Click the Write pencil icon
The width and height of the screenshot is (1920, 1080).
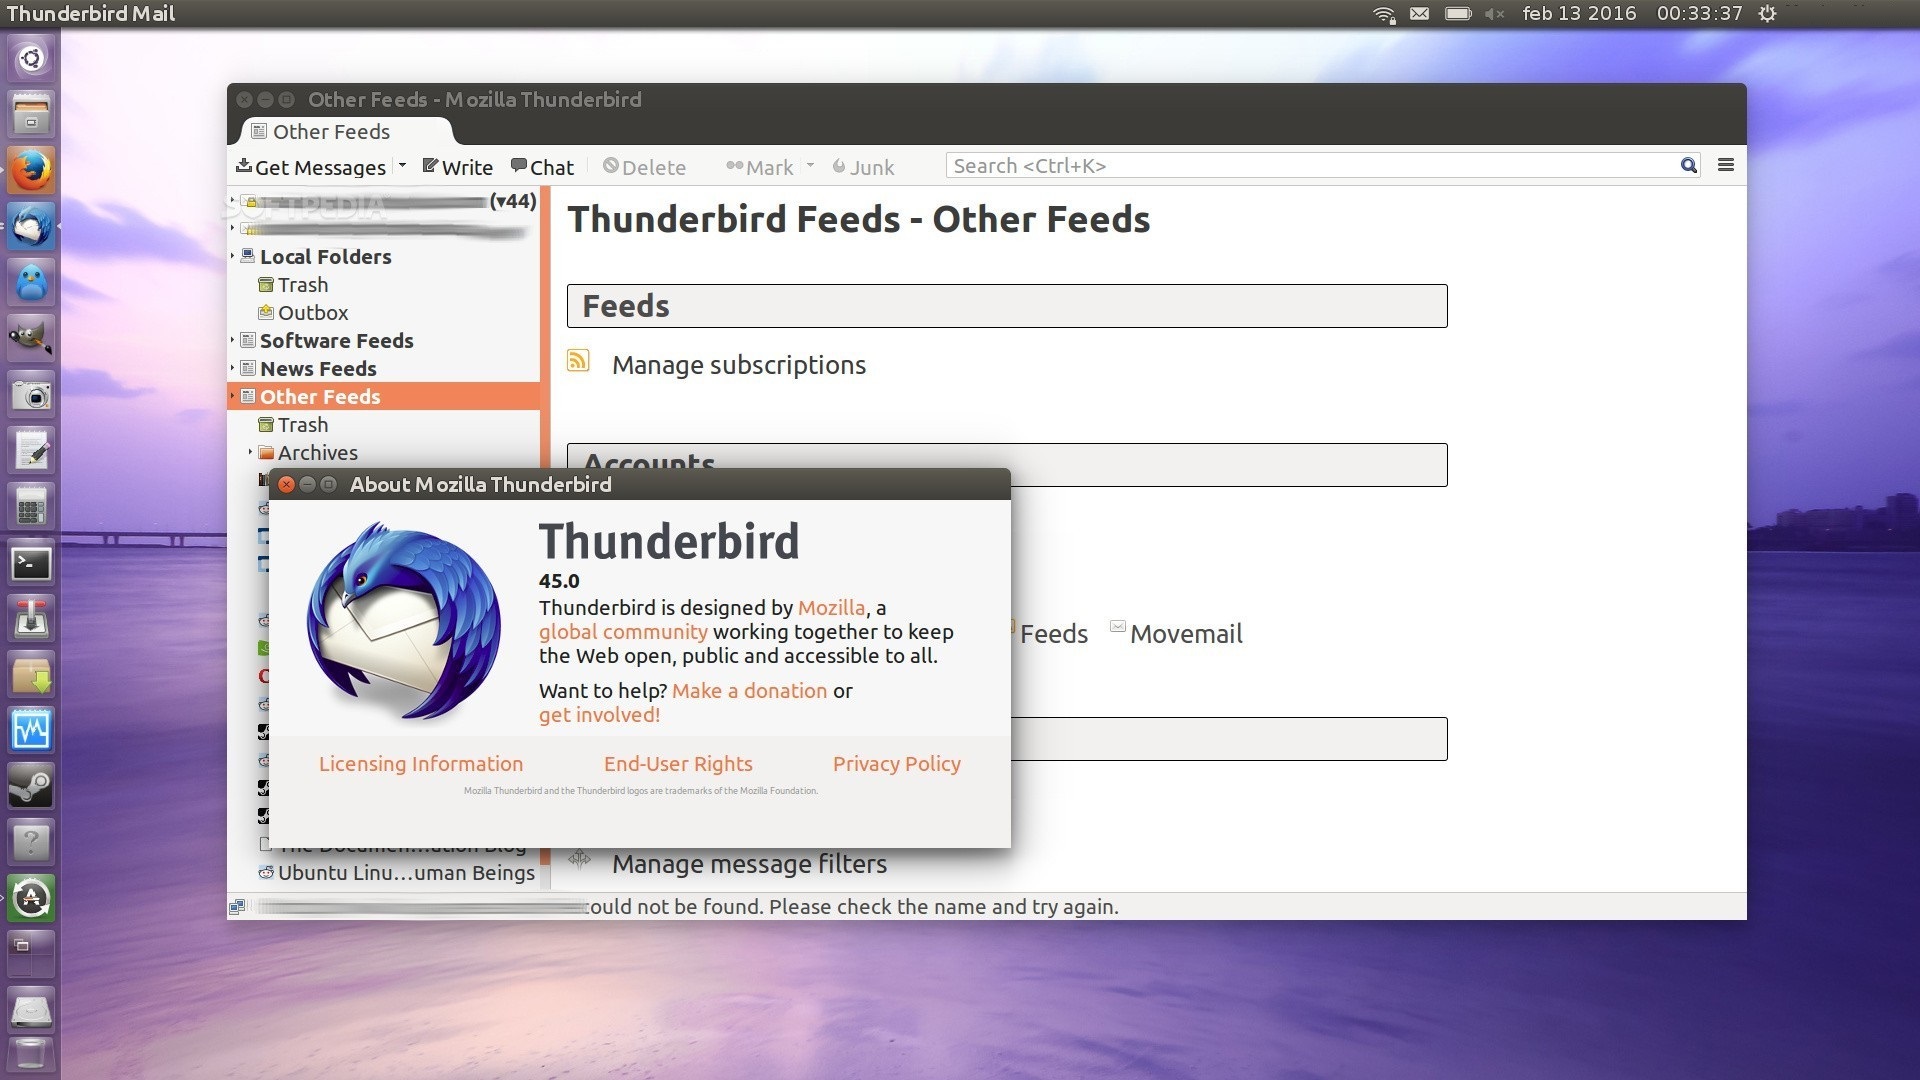430,166
